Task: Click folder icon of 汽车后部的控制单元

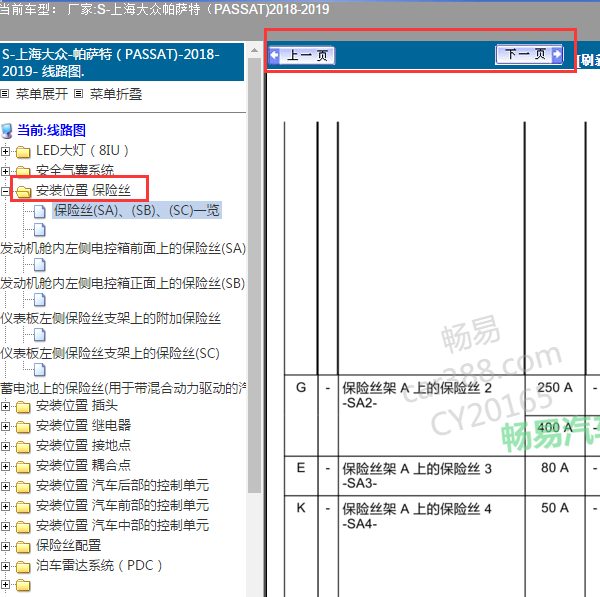Action: point(23,487)
